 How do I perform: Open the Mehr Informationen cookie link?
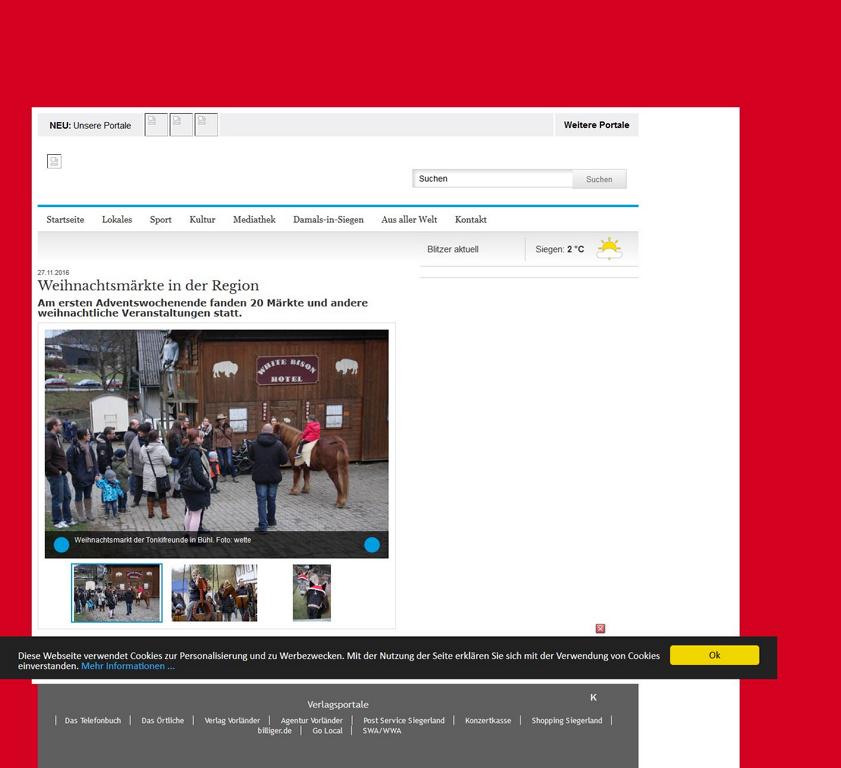pyautogui.click(x=128, y=666)
